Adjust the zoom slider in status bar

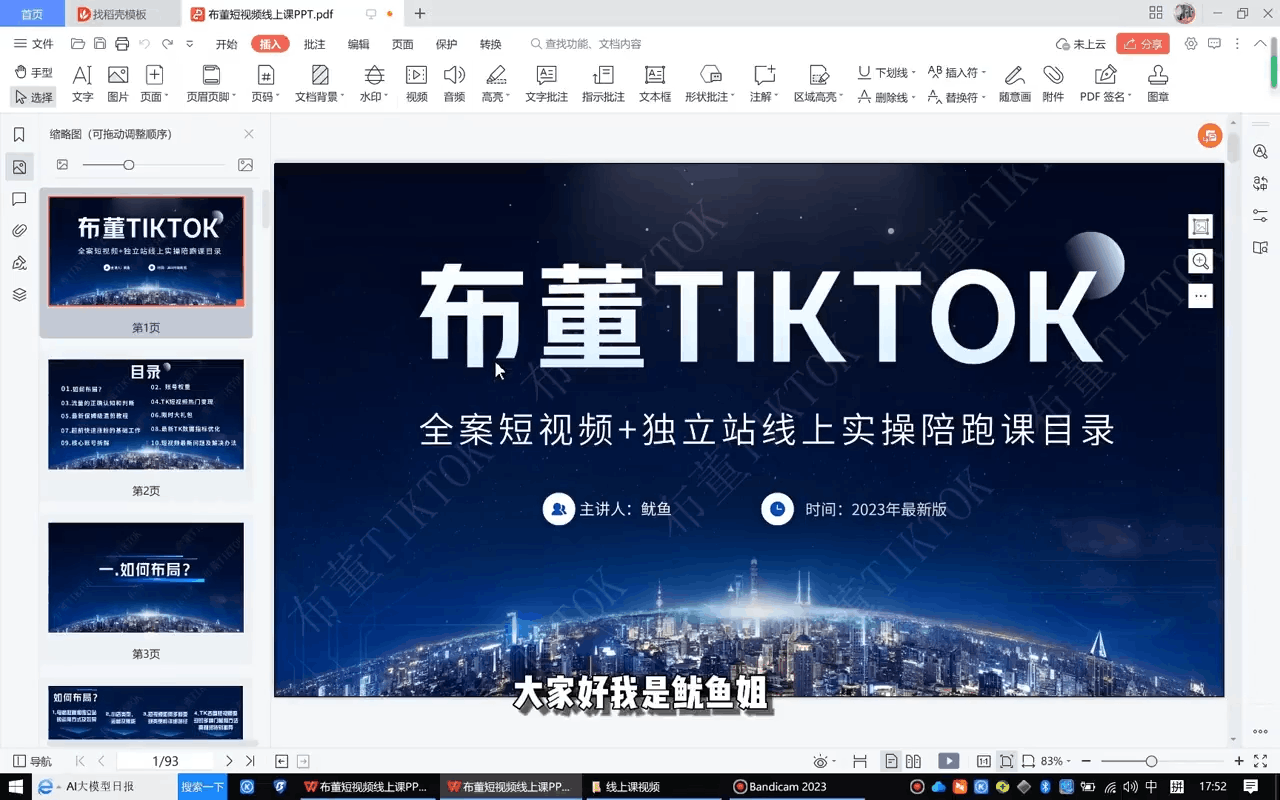point(1152,761)
